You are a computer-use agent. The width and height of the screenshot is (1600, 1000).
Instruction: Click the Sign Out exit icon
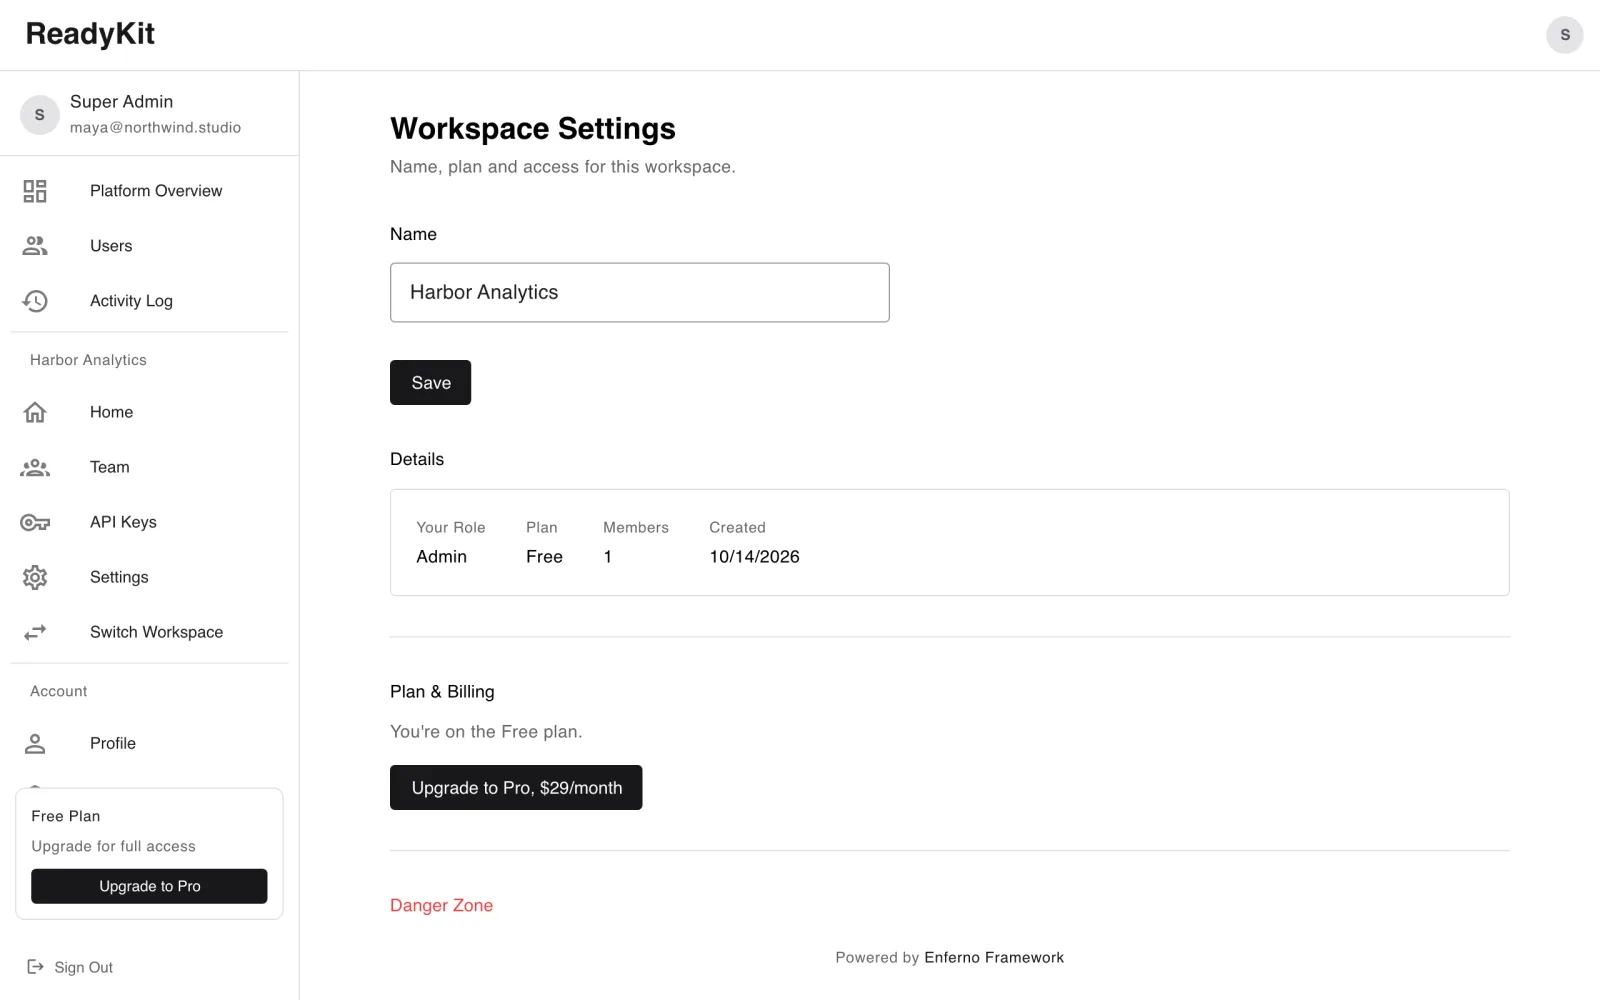(x=35, y=967)
